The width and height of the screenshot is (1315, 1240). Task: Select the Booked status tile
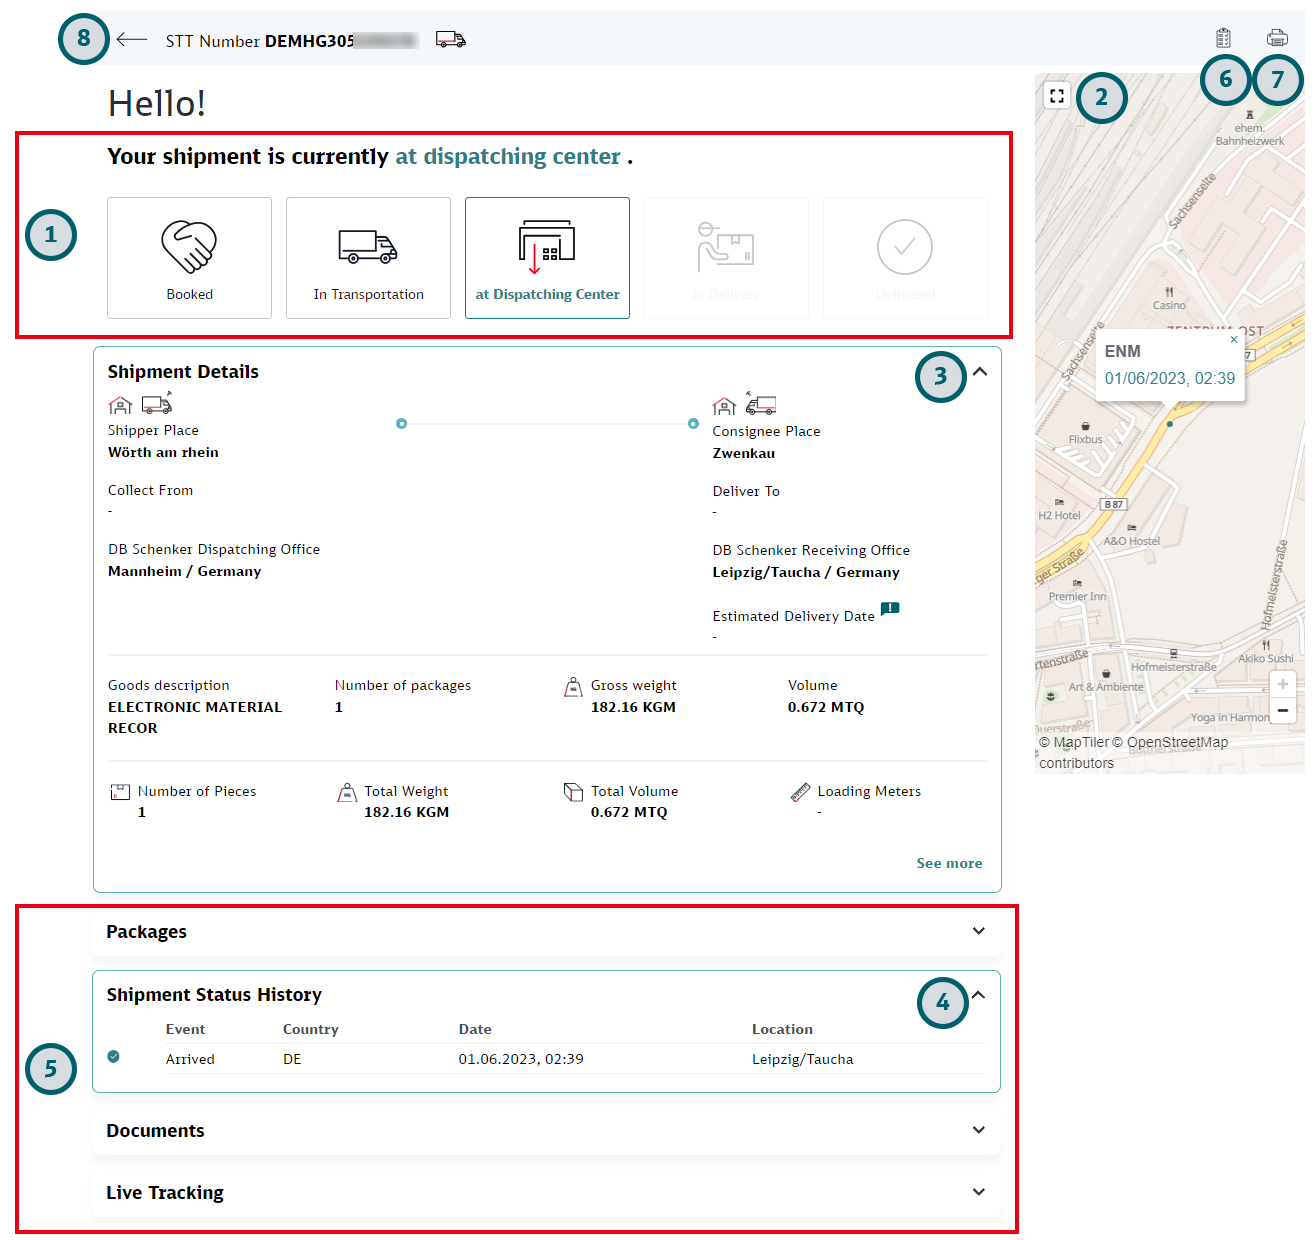189,258
